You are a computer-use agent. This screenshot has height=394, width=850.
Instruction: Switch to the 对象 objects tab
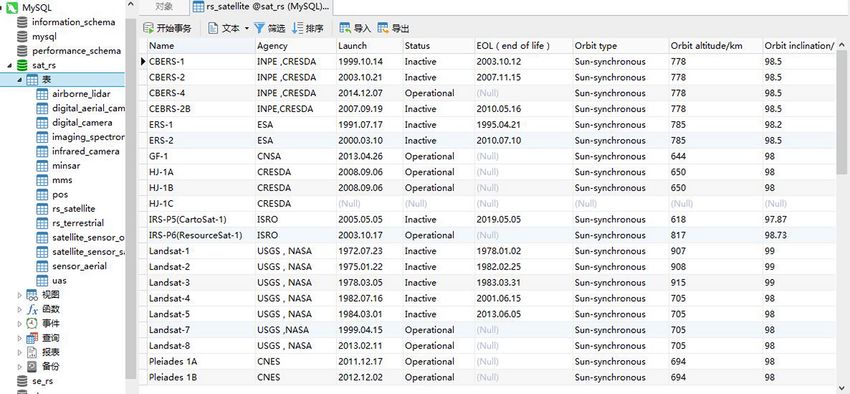164,7
